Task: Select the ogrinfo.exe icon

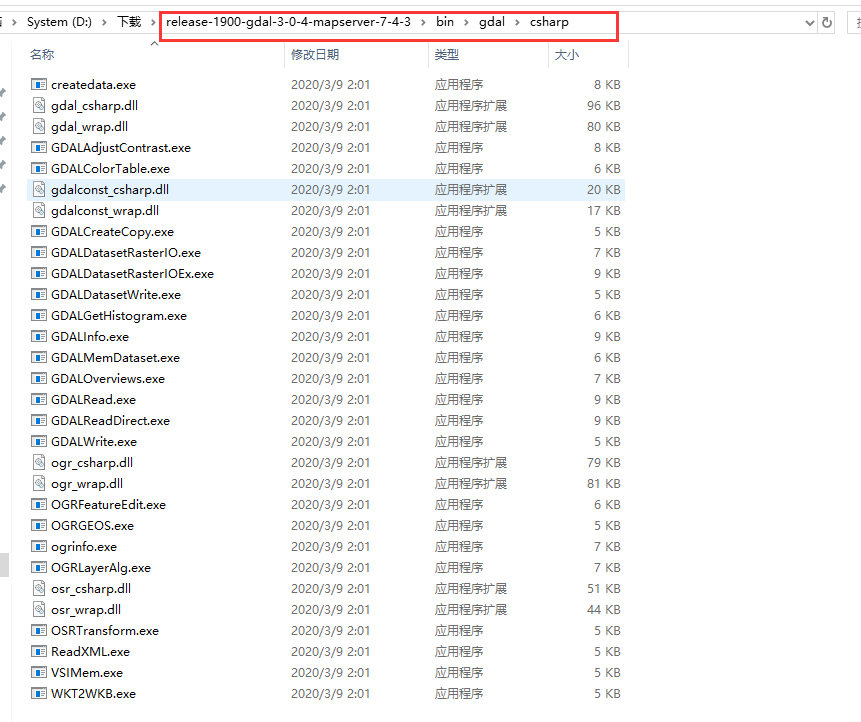Action: (39, 546)
